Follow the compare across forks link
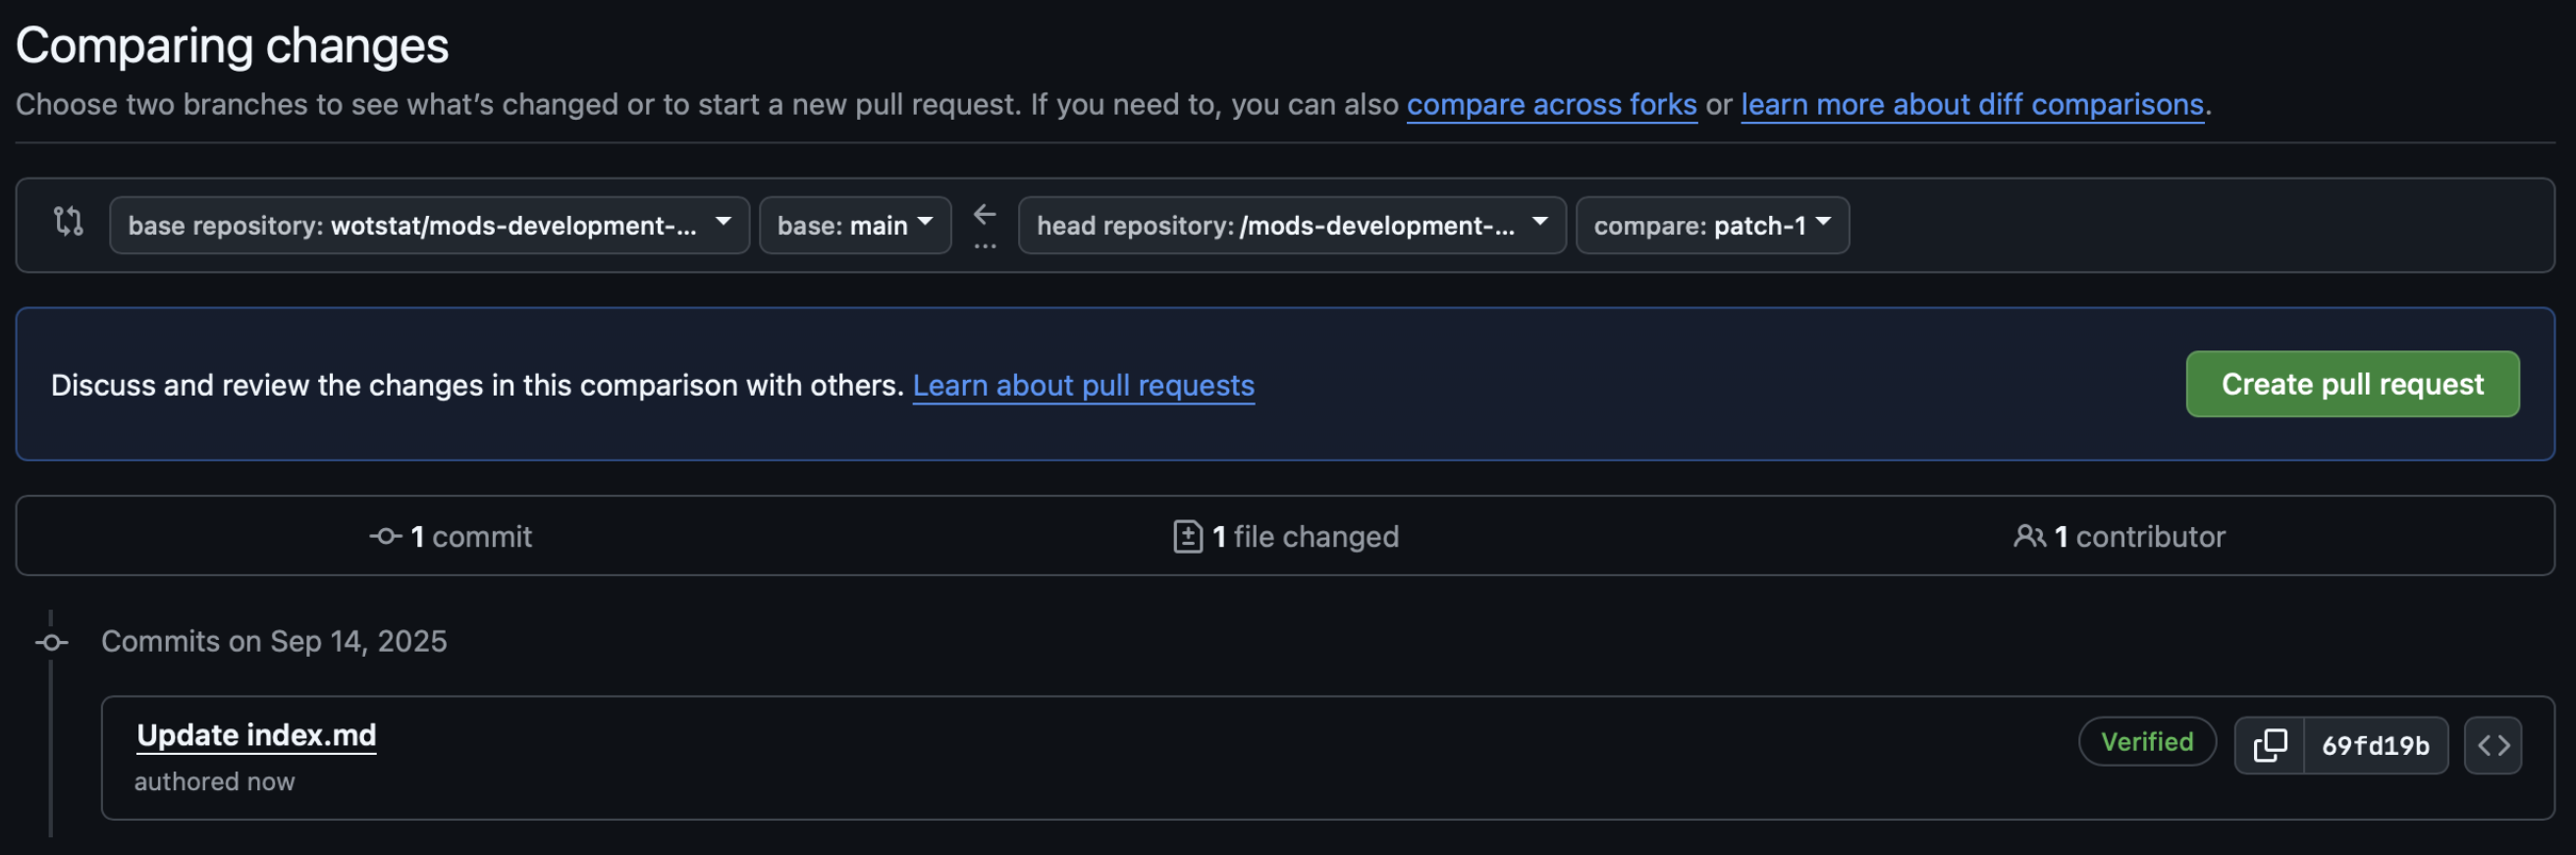The width and height of the screenshot is (2576, 855). pos(1551,105)
